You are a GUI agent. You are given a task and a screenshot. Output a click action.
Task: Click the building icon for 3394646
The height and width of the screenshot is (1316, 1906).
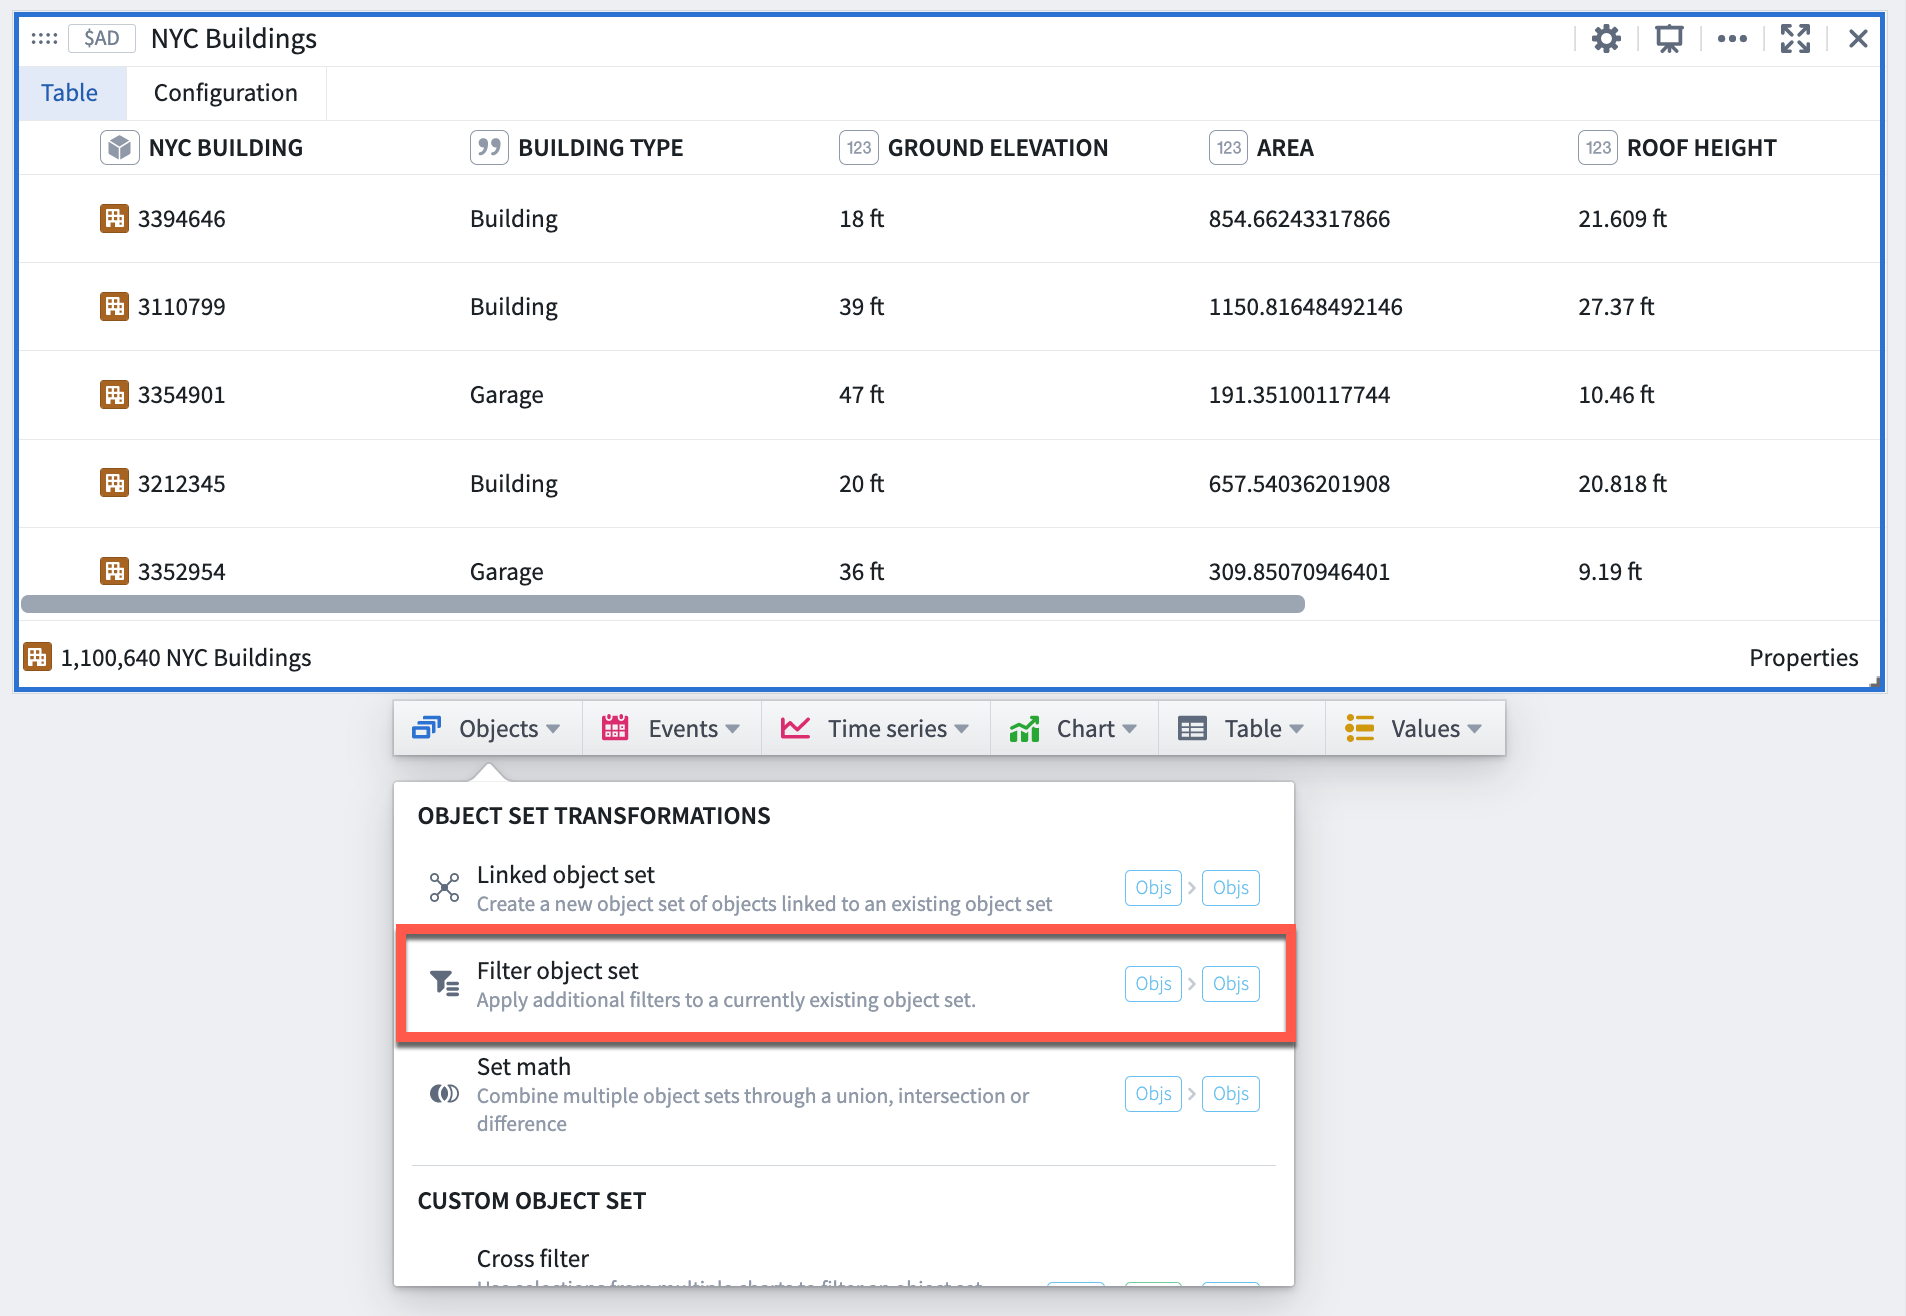coord(114,218)
